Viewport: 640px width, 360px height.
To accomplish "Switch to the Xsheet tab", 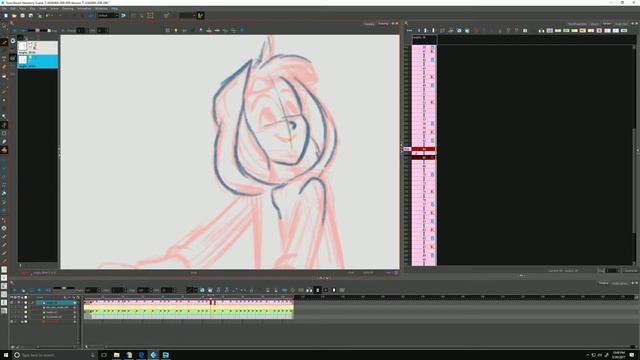I will pyautogui.click(x=607, y=24).
